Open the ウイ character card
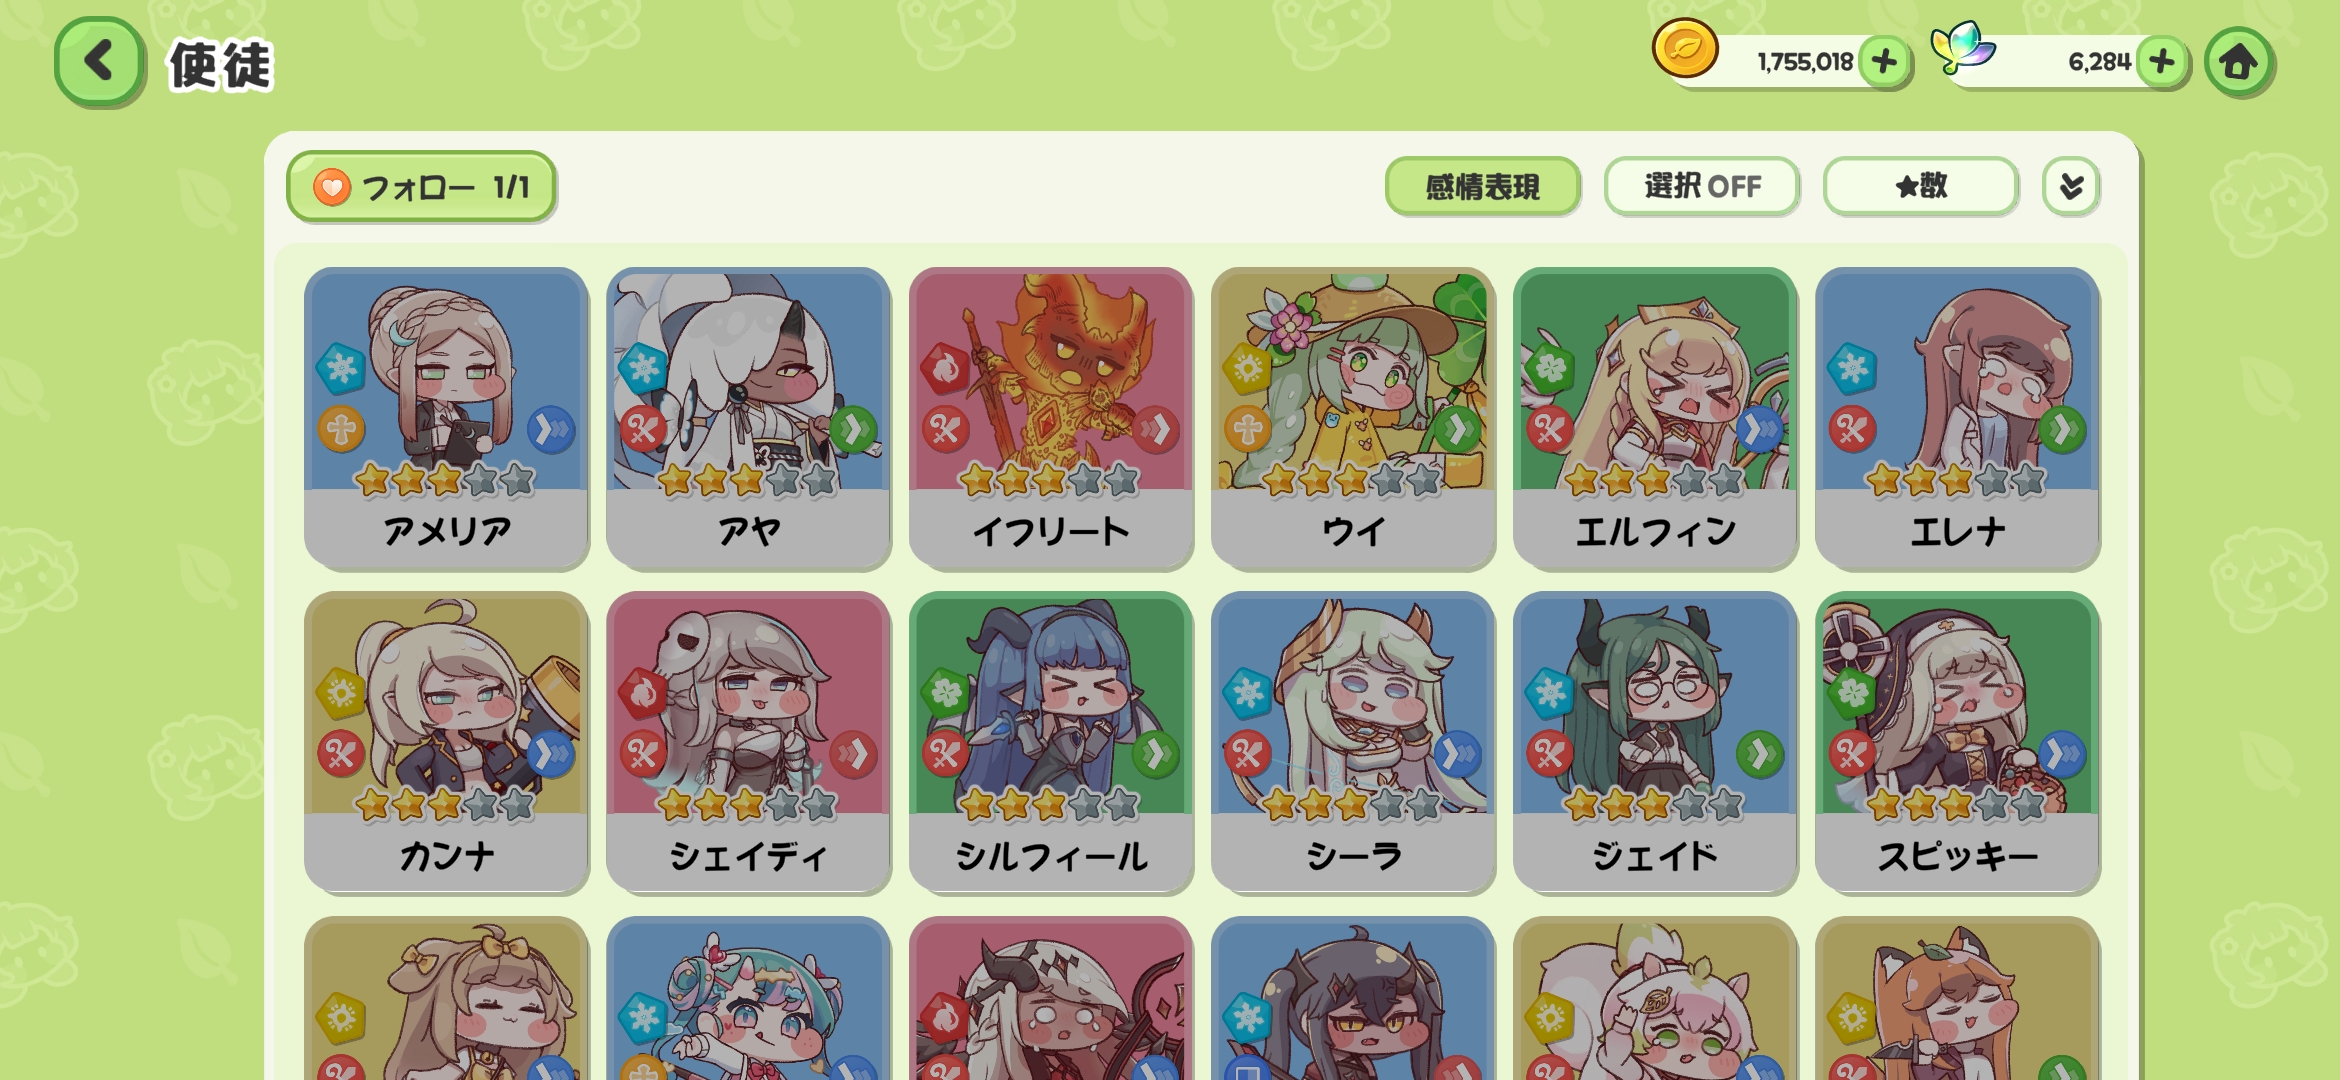 click(1353, 418)
